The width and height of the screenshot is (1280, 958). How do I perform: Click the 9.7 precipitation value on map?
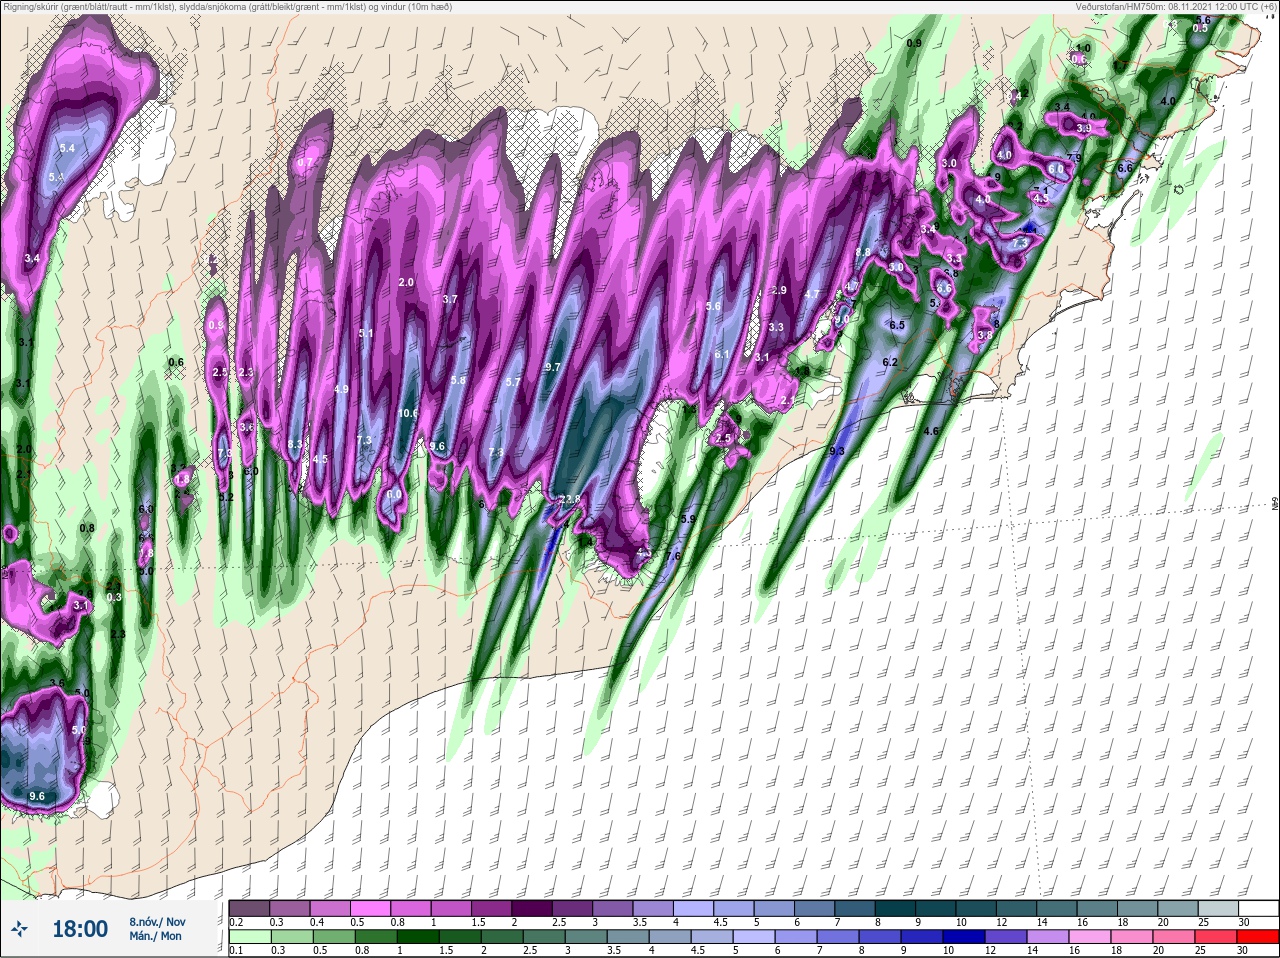tap(552, 367)
